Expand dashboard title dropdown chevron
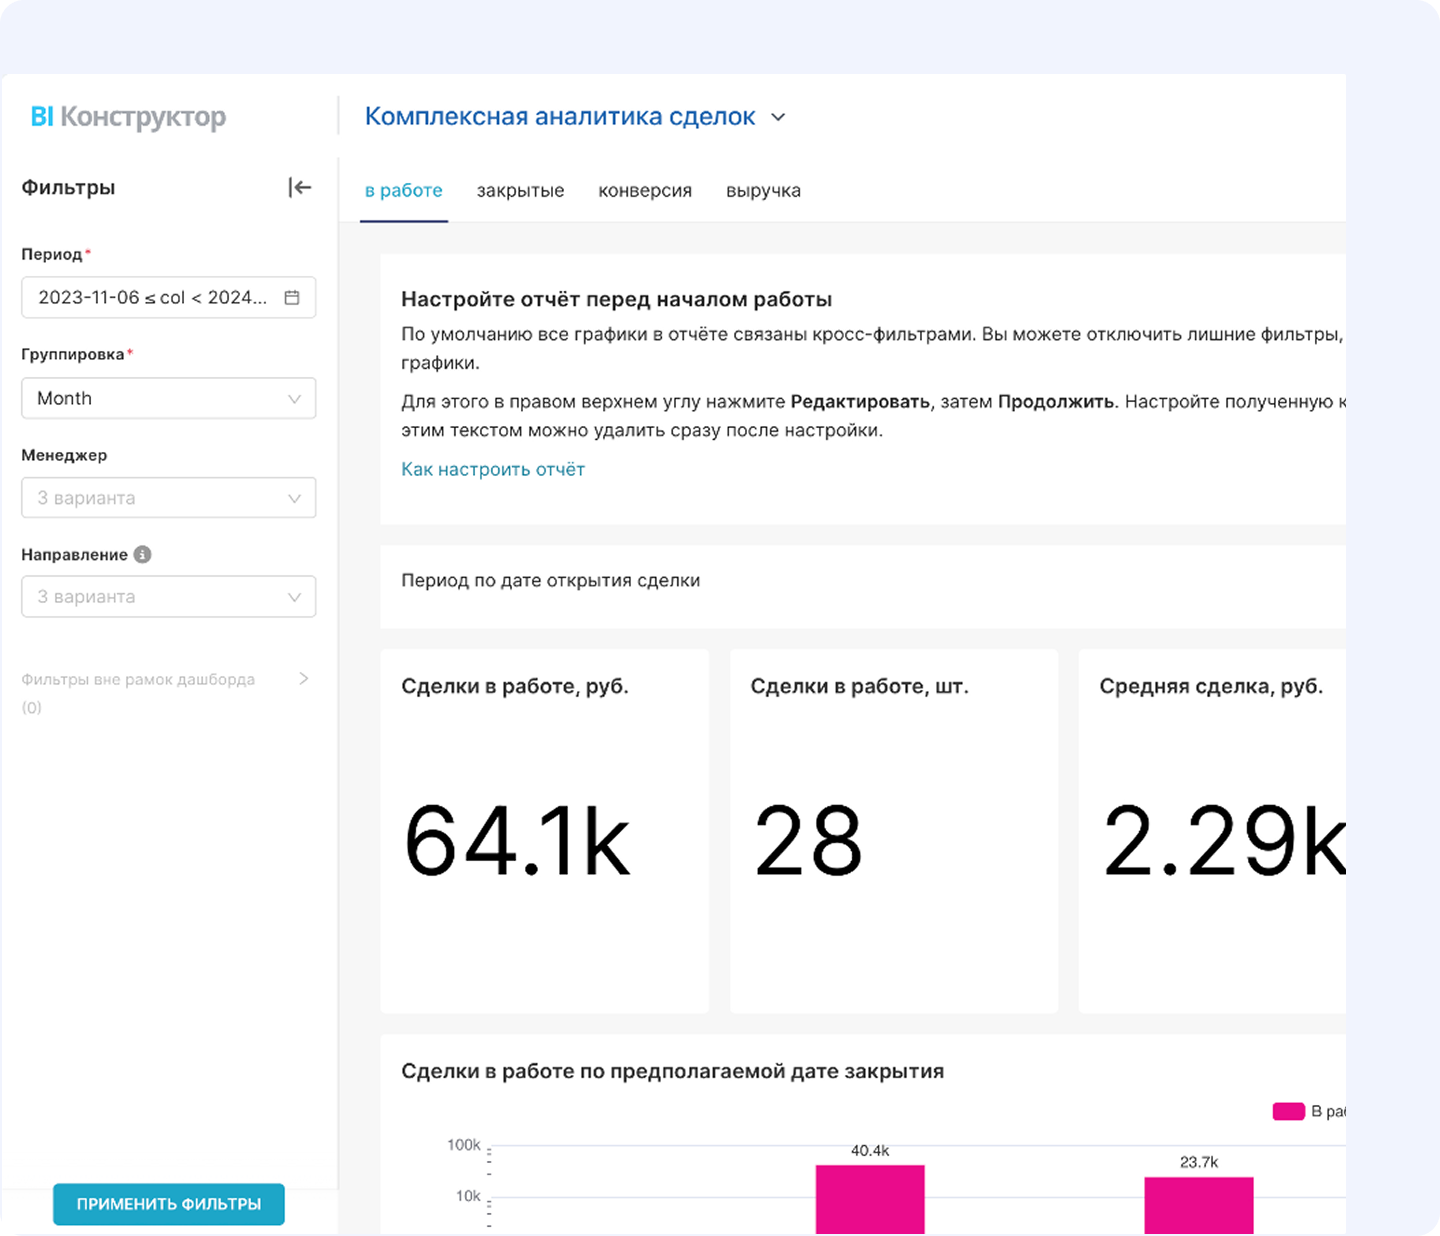This screenshot has height=1236, width=1440. click(x=778, y=117)
